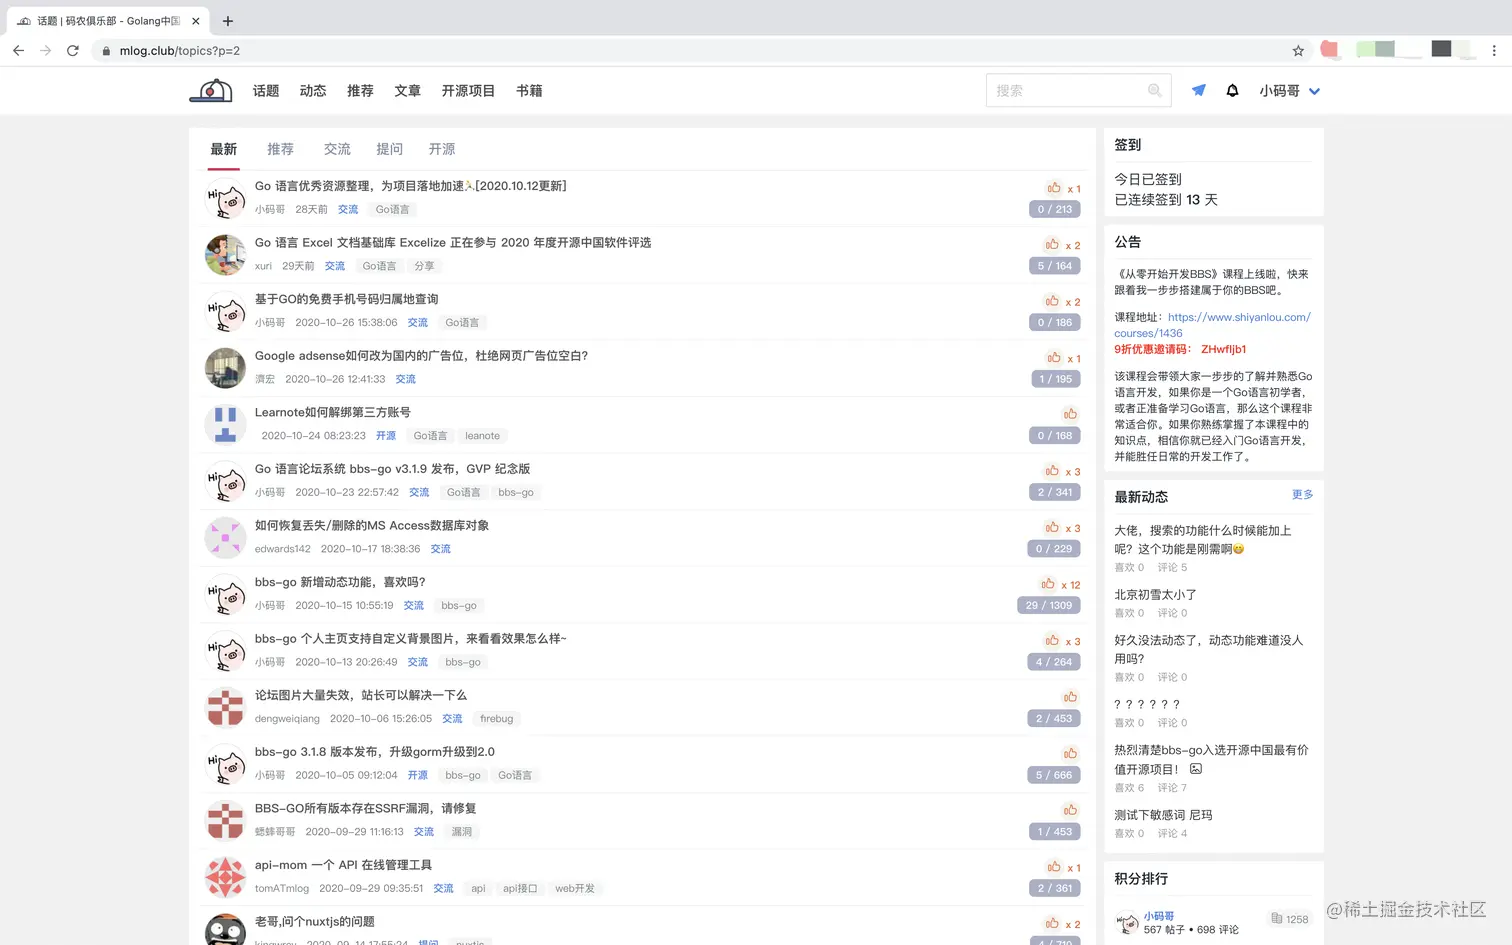Open the 开源项目 navigation menu item
Viewport: 1512px width, 945px height.
tap(468, 90)
